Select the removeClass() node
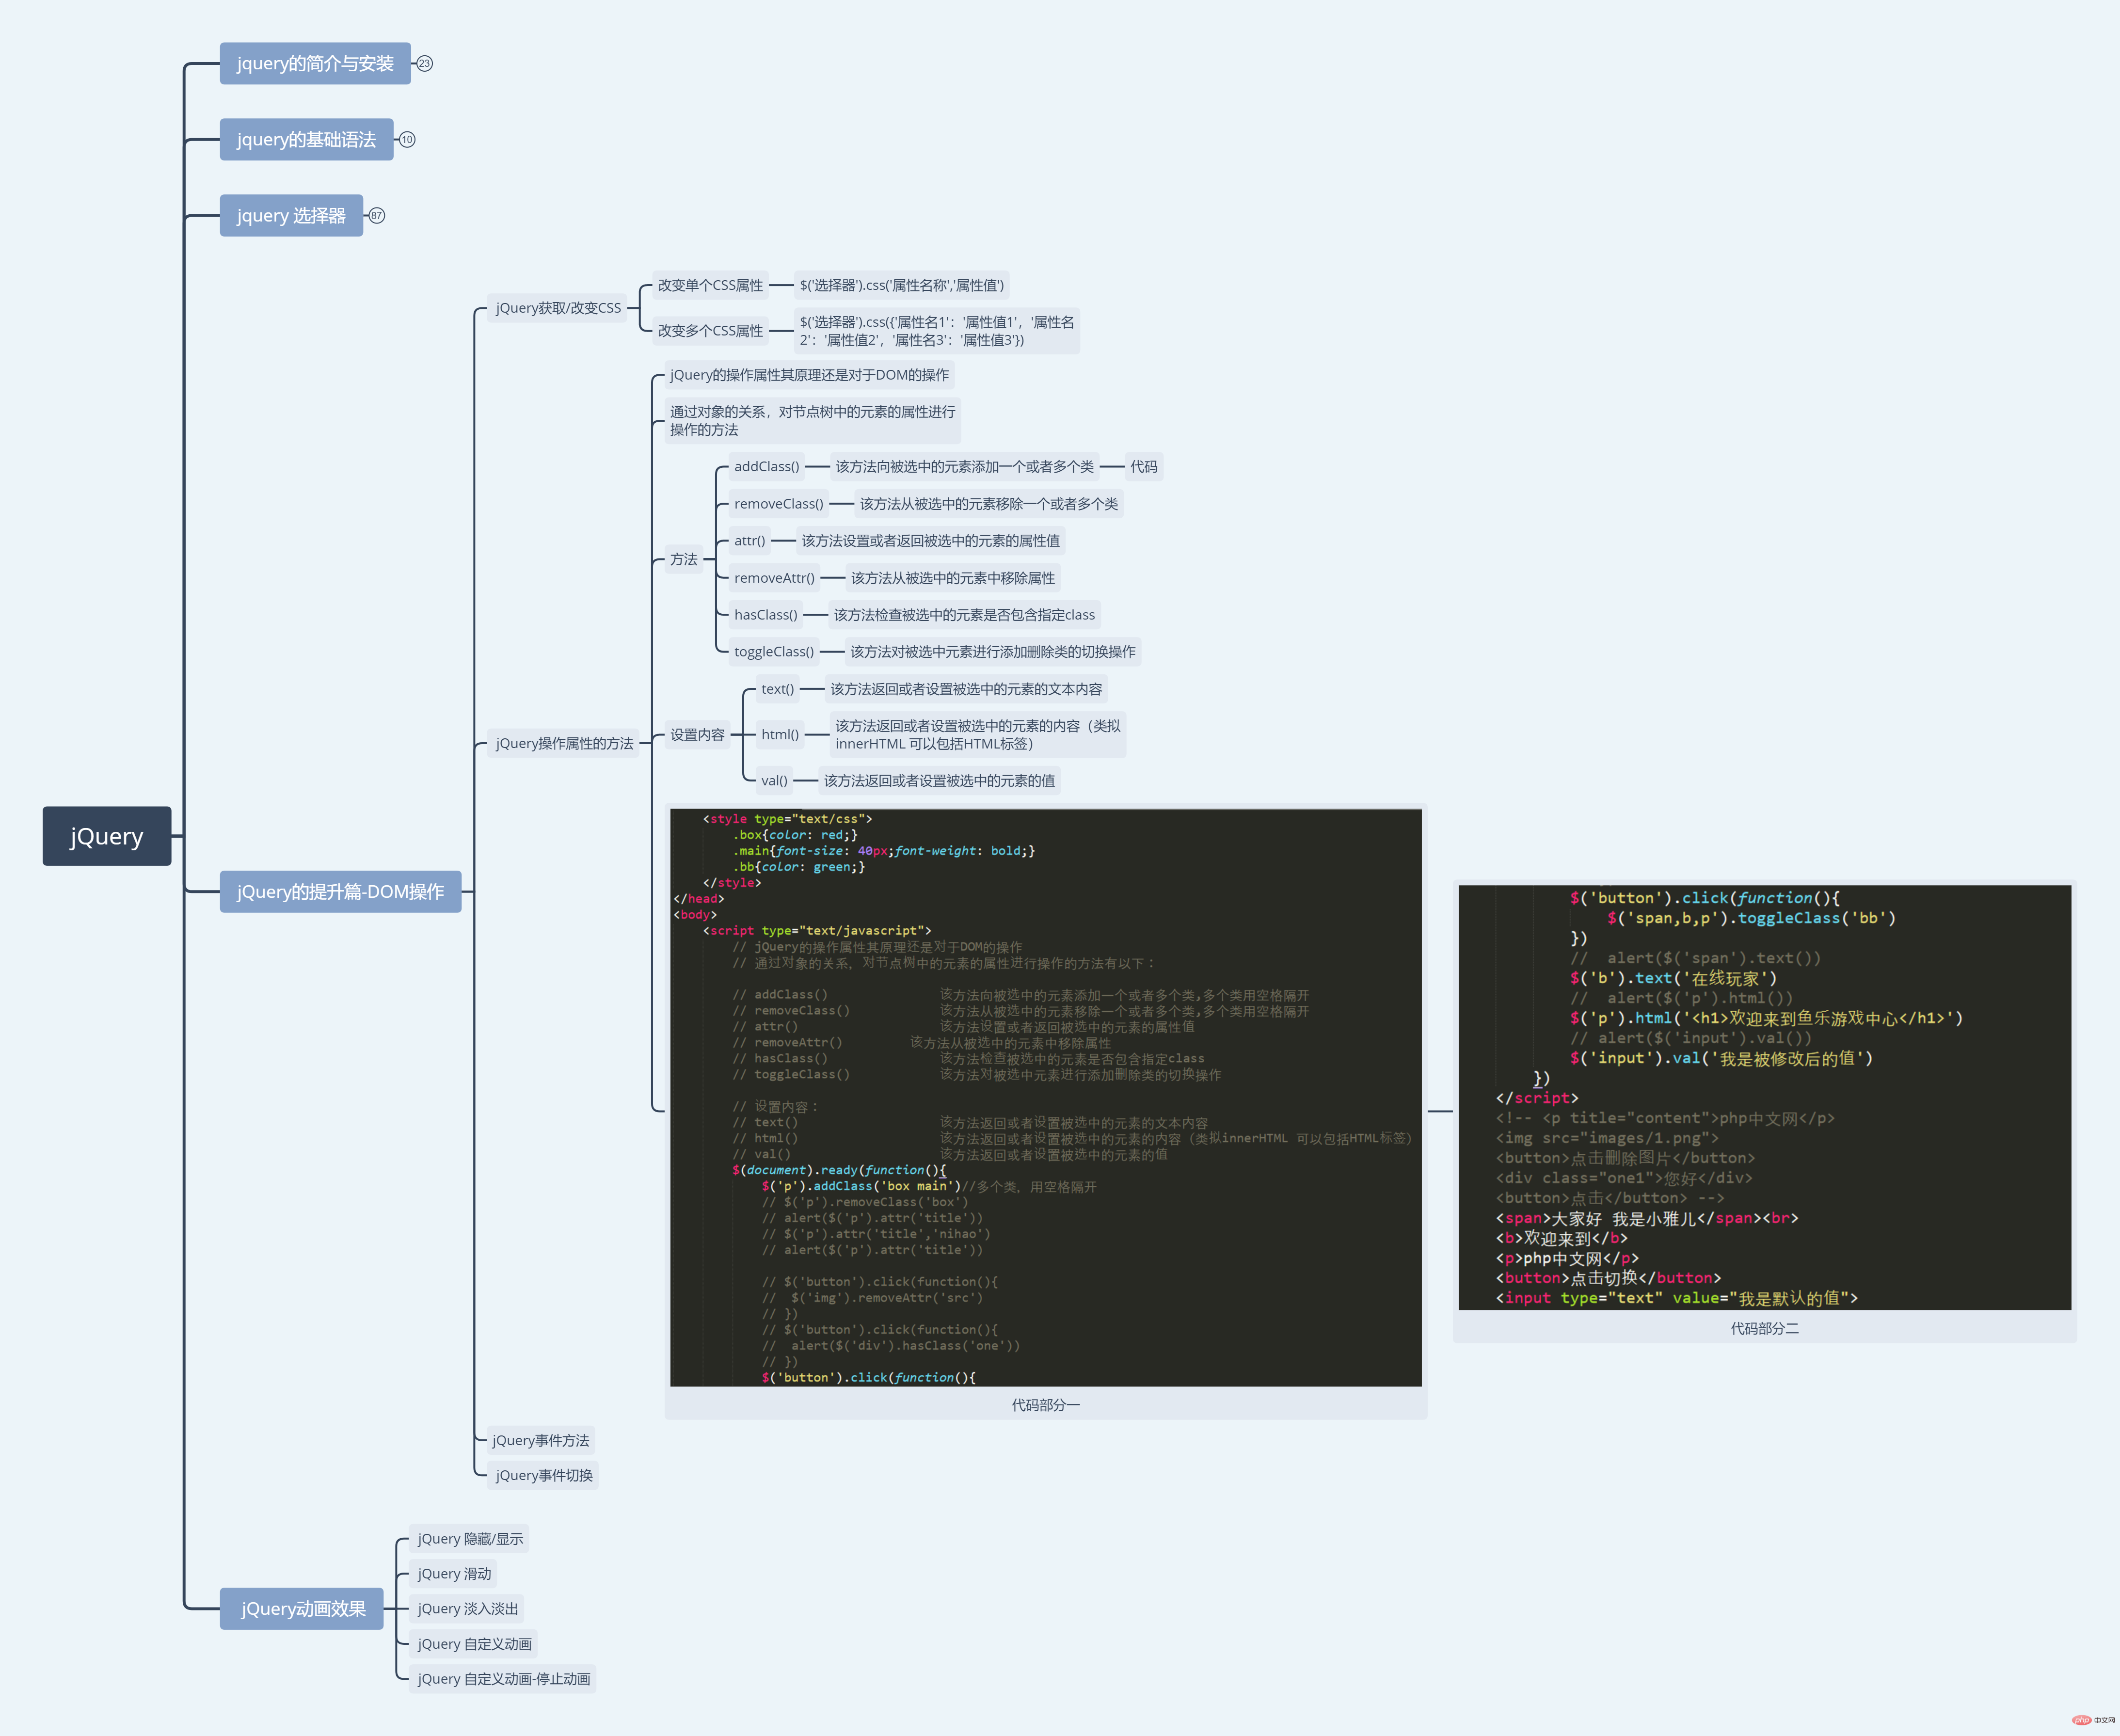This screenshot has height=1736, width=2120. pyautogui.click(x=779, y=504)
